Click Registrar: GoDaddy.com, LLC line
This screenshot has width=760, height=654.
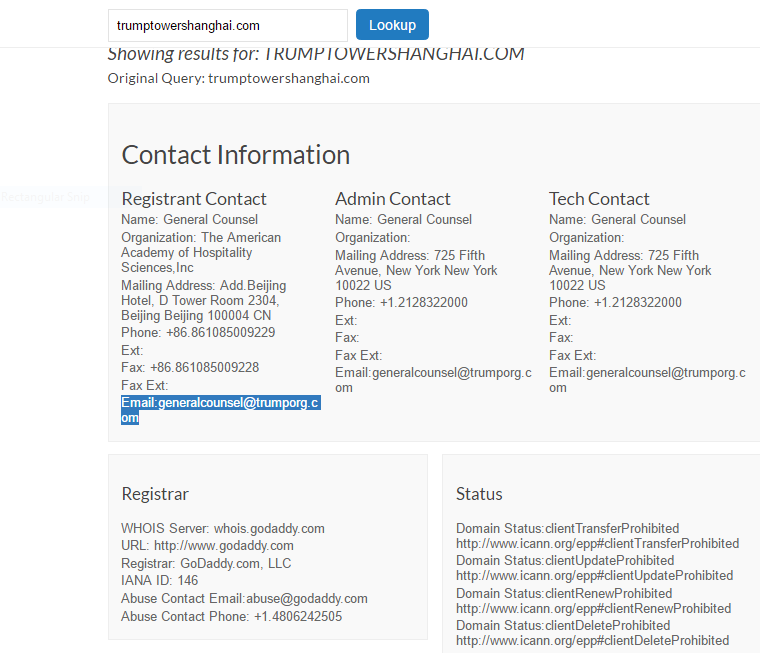point(206,563)
